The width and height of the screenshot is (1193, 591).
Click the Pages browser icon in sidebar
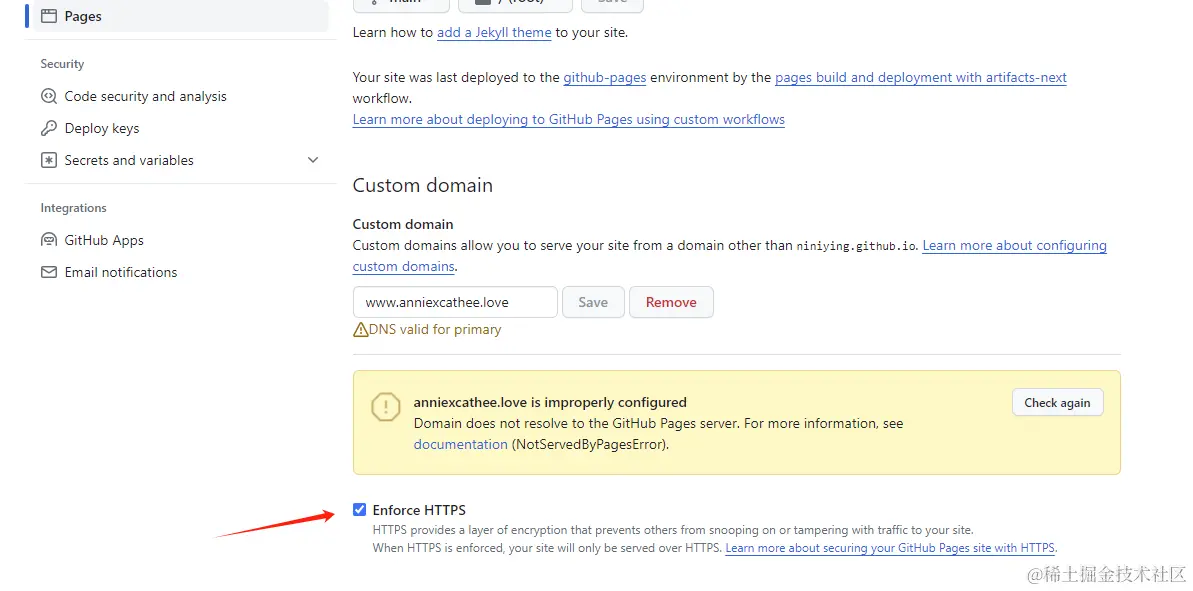pos(49,16)
